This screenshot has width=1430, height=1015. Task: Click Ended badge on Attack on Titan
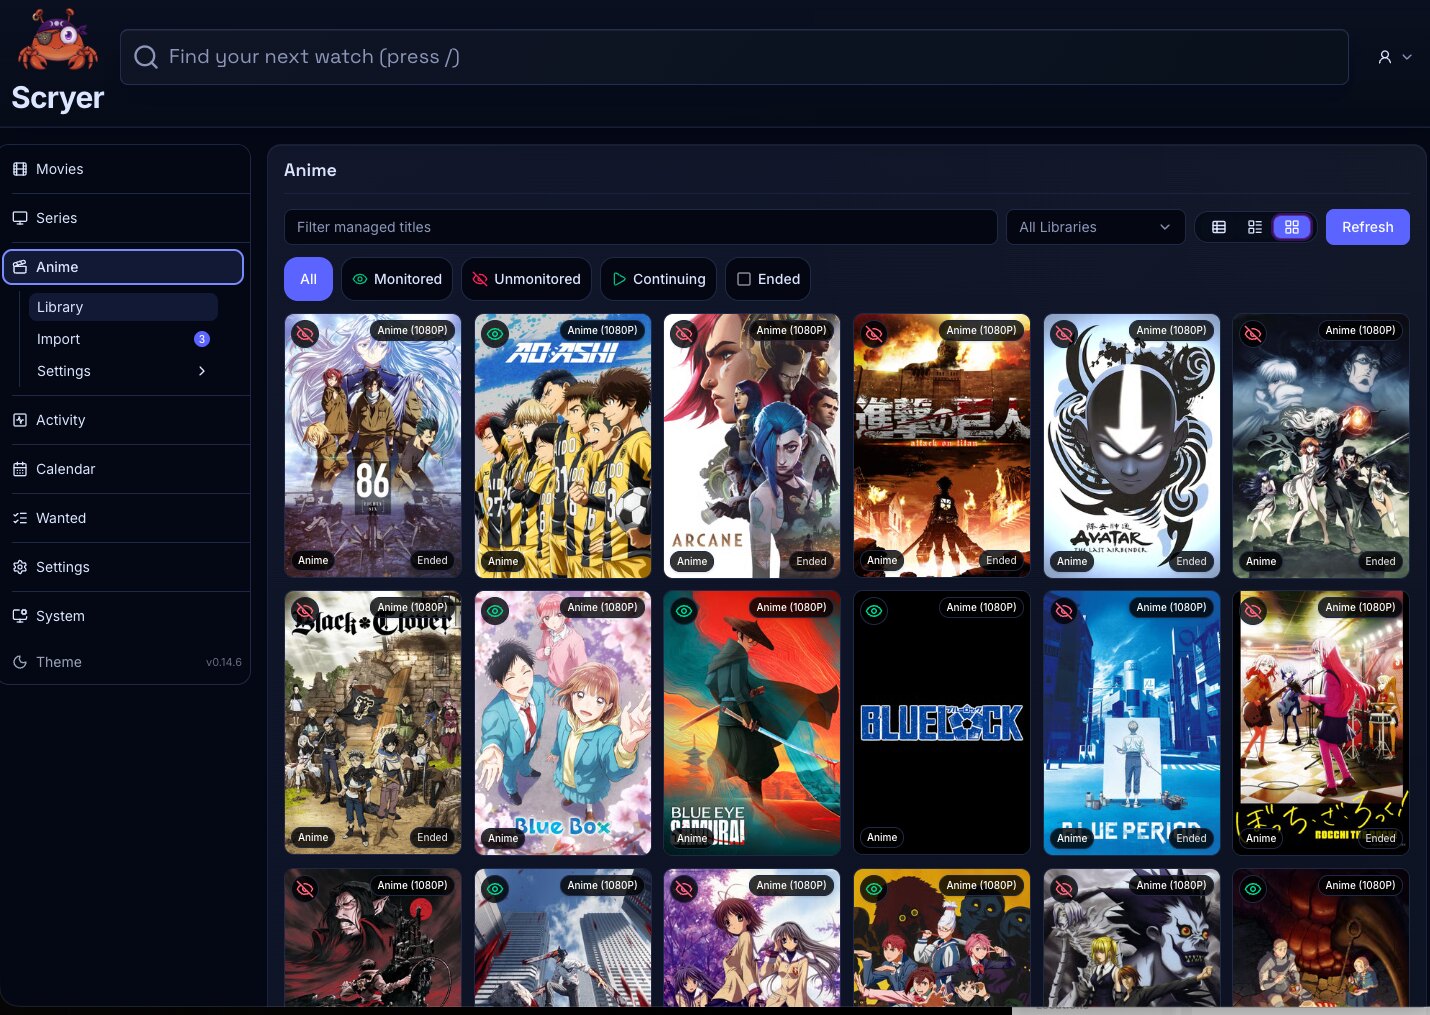coord(1001,561)
